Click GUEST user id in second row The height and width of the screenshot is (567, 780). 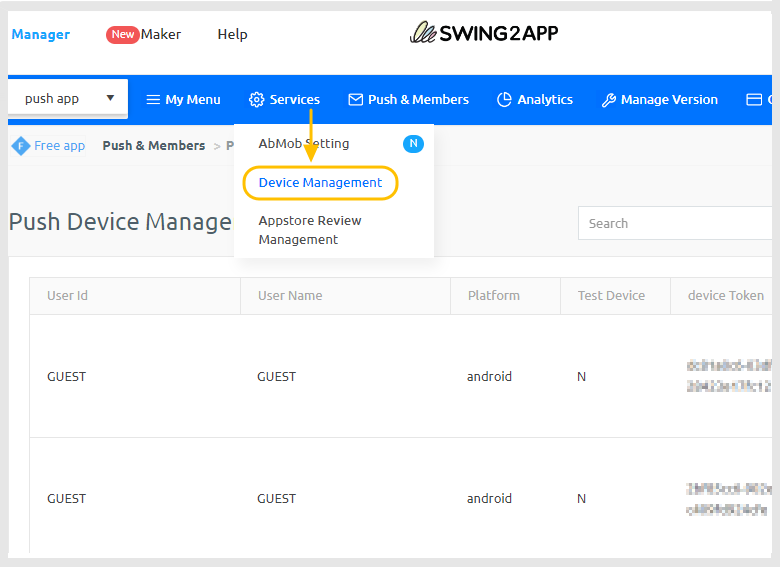coord(67,498)
